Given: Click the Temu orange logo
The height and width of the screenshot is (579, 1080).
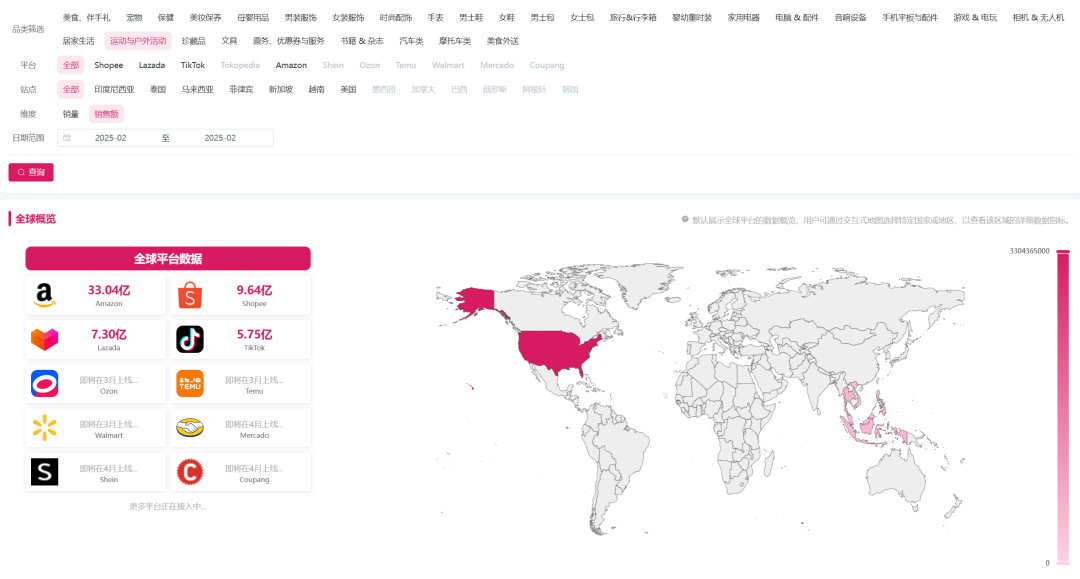Looking at the screenshot, I should click(190, 384).
